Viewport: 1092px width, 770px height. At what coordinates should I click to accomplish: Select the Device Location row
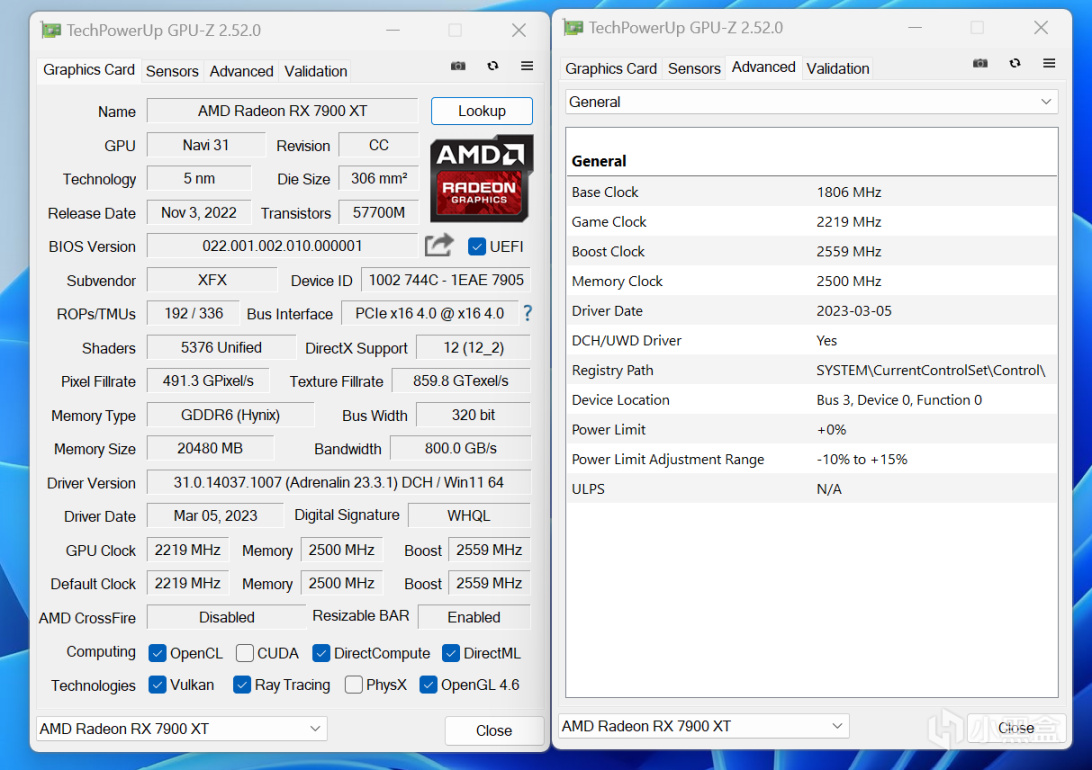(x=811, y=400)
